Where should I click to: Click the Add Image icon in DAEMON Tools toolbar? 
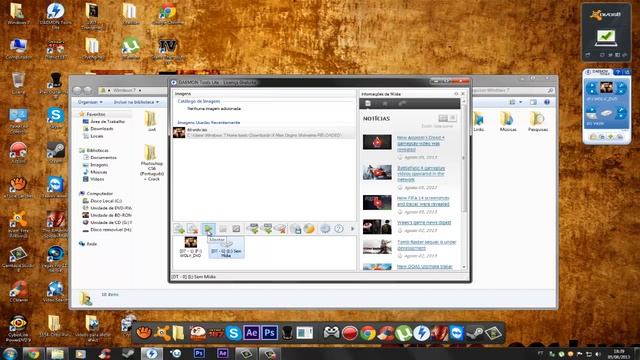click(179, 229)
